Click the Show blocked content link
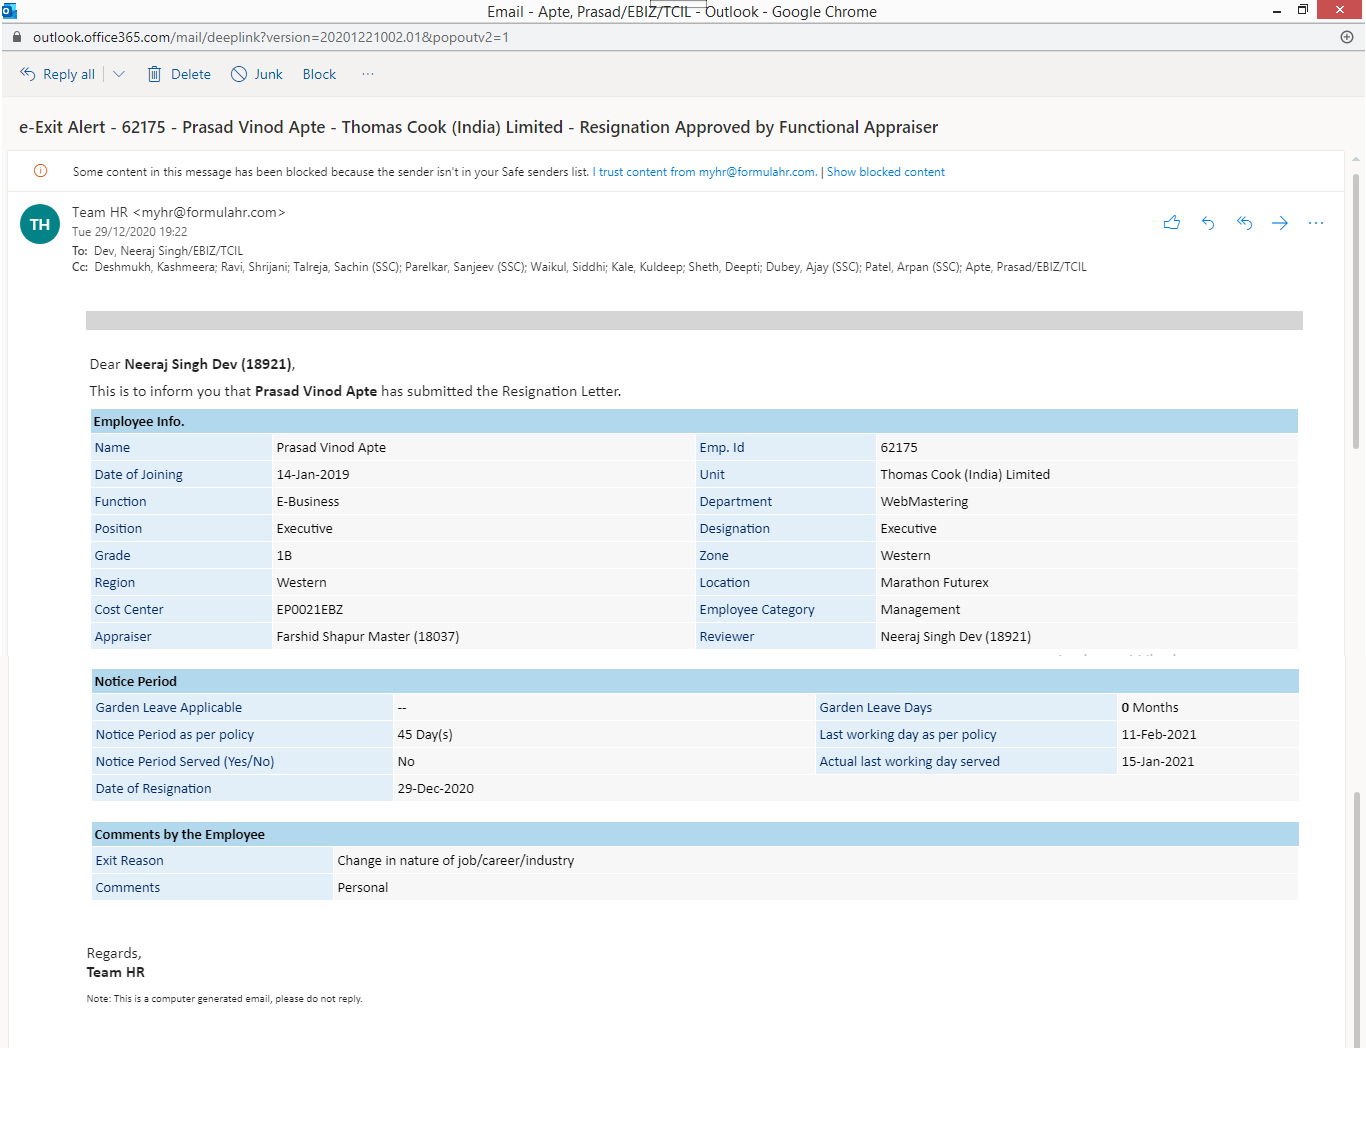This screenshot has width=1366, height=1134. coord(885,172)
